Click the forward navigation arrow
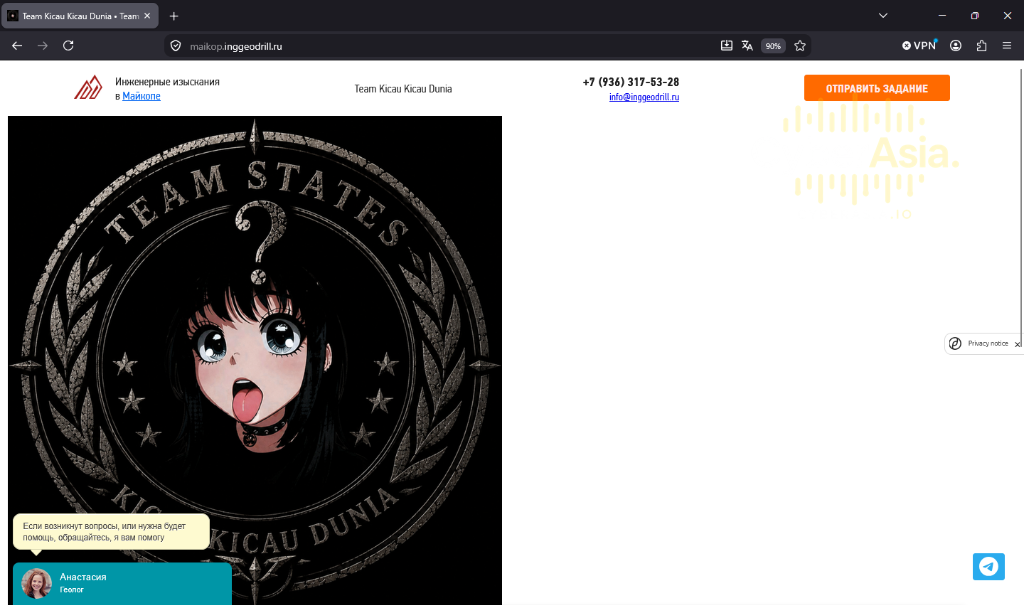This screenshot has width=1024, height=605. pos(42,46)
